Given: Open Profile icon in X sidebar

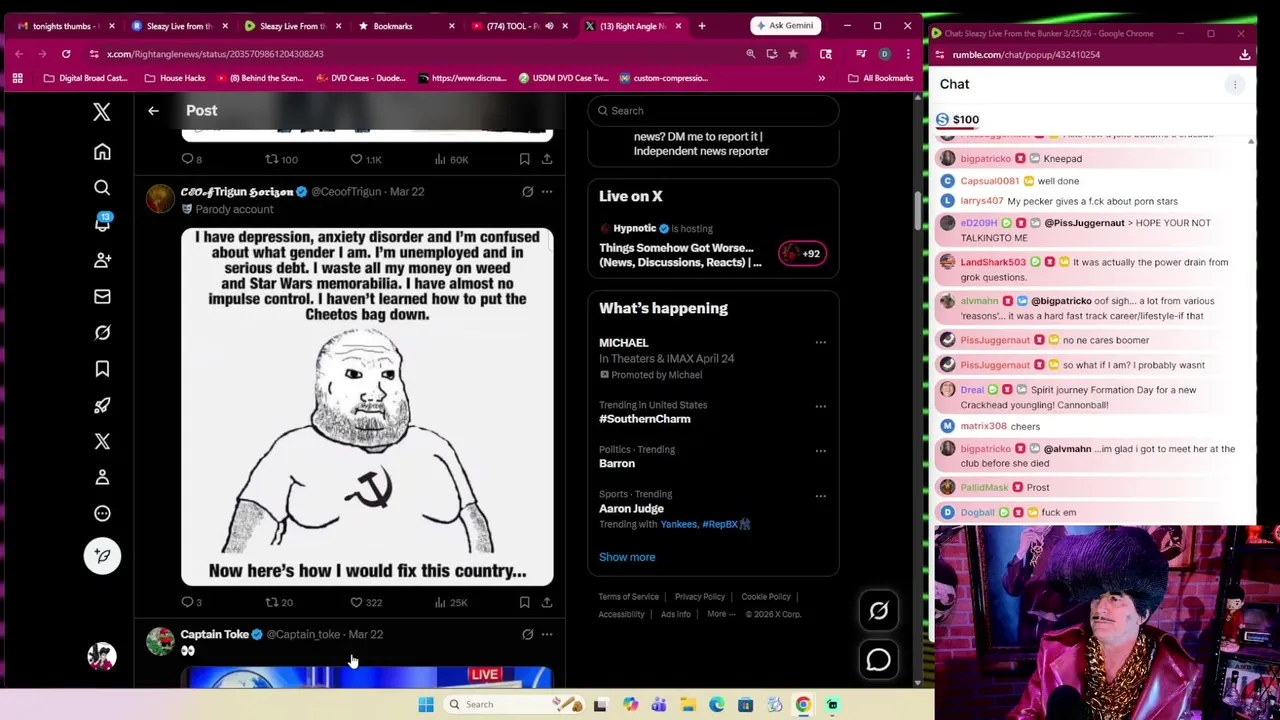Looking at the screenshot, I should [x=102, y=477].
